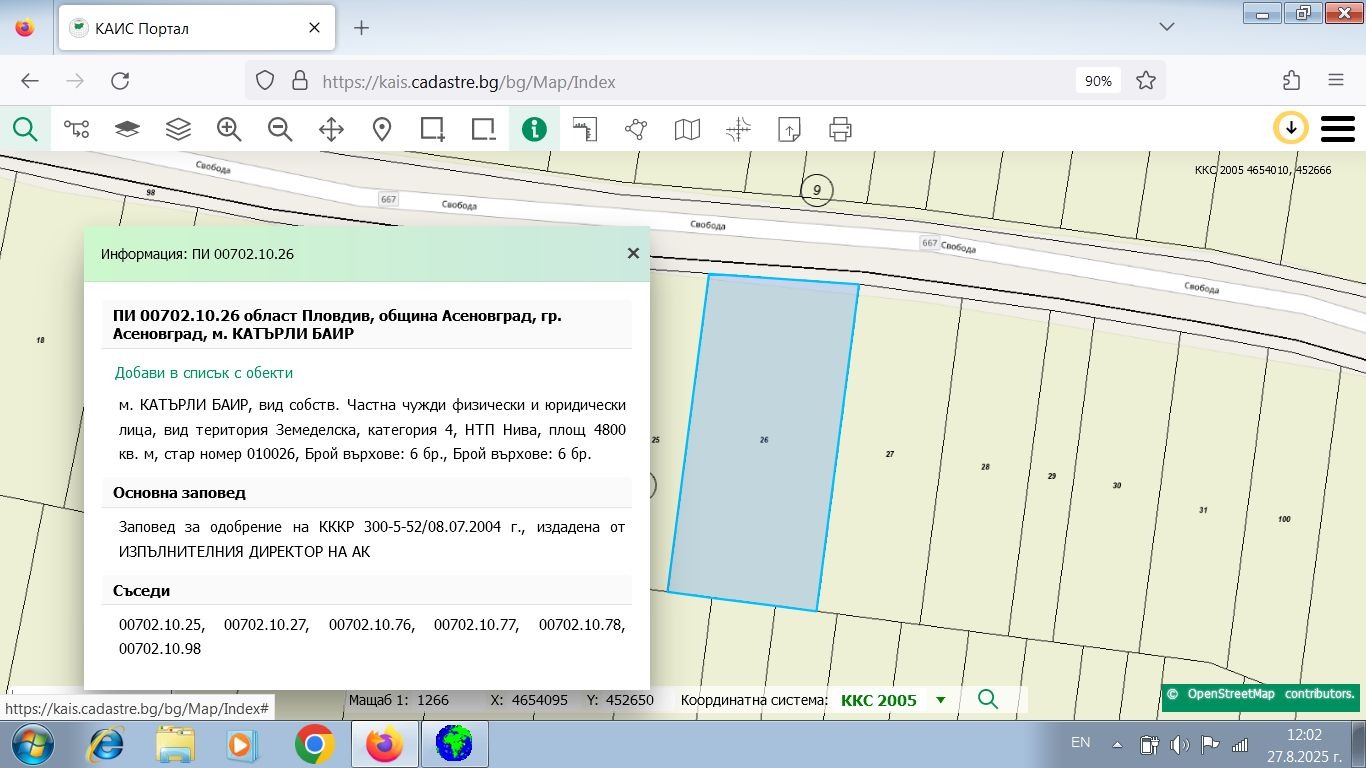Click 'Добави в списък с обекти' link
The image size is (1366, 768).
(x=204, y=372)
